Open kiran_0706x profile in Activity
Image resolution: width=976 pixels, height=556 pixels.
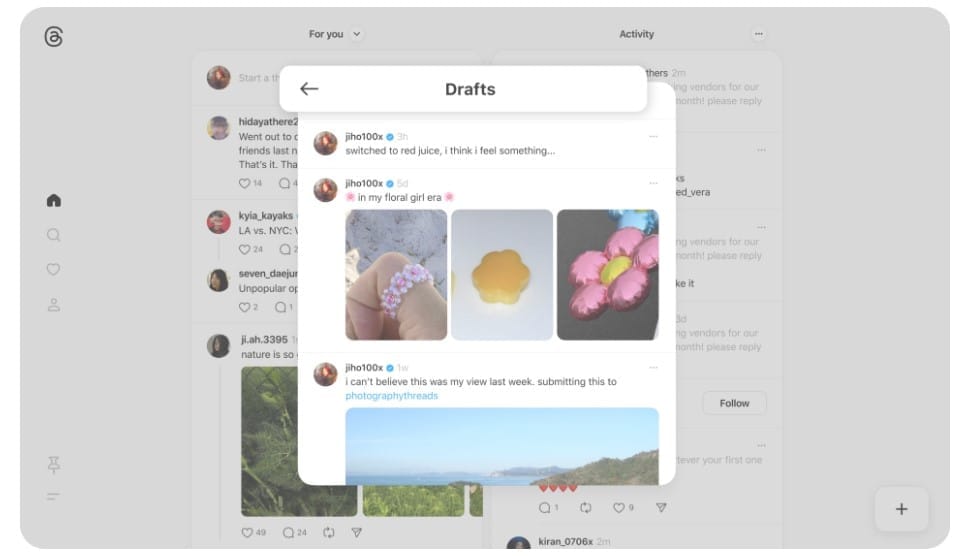[x=565, y=542]
